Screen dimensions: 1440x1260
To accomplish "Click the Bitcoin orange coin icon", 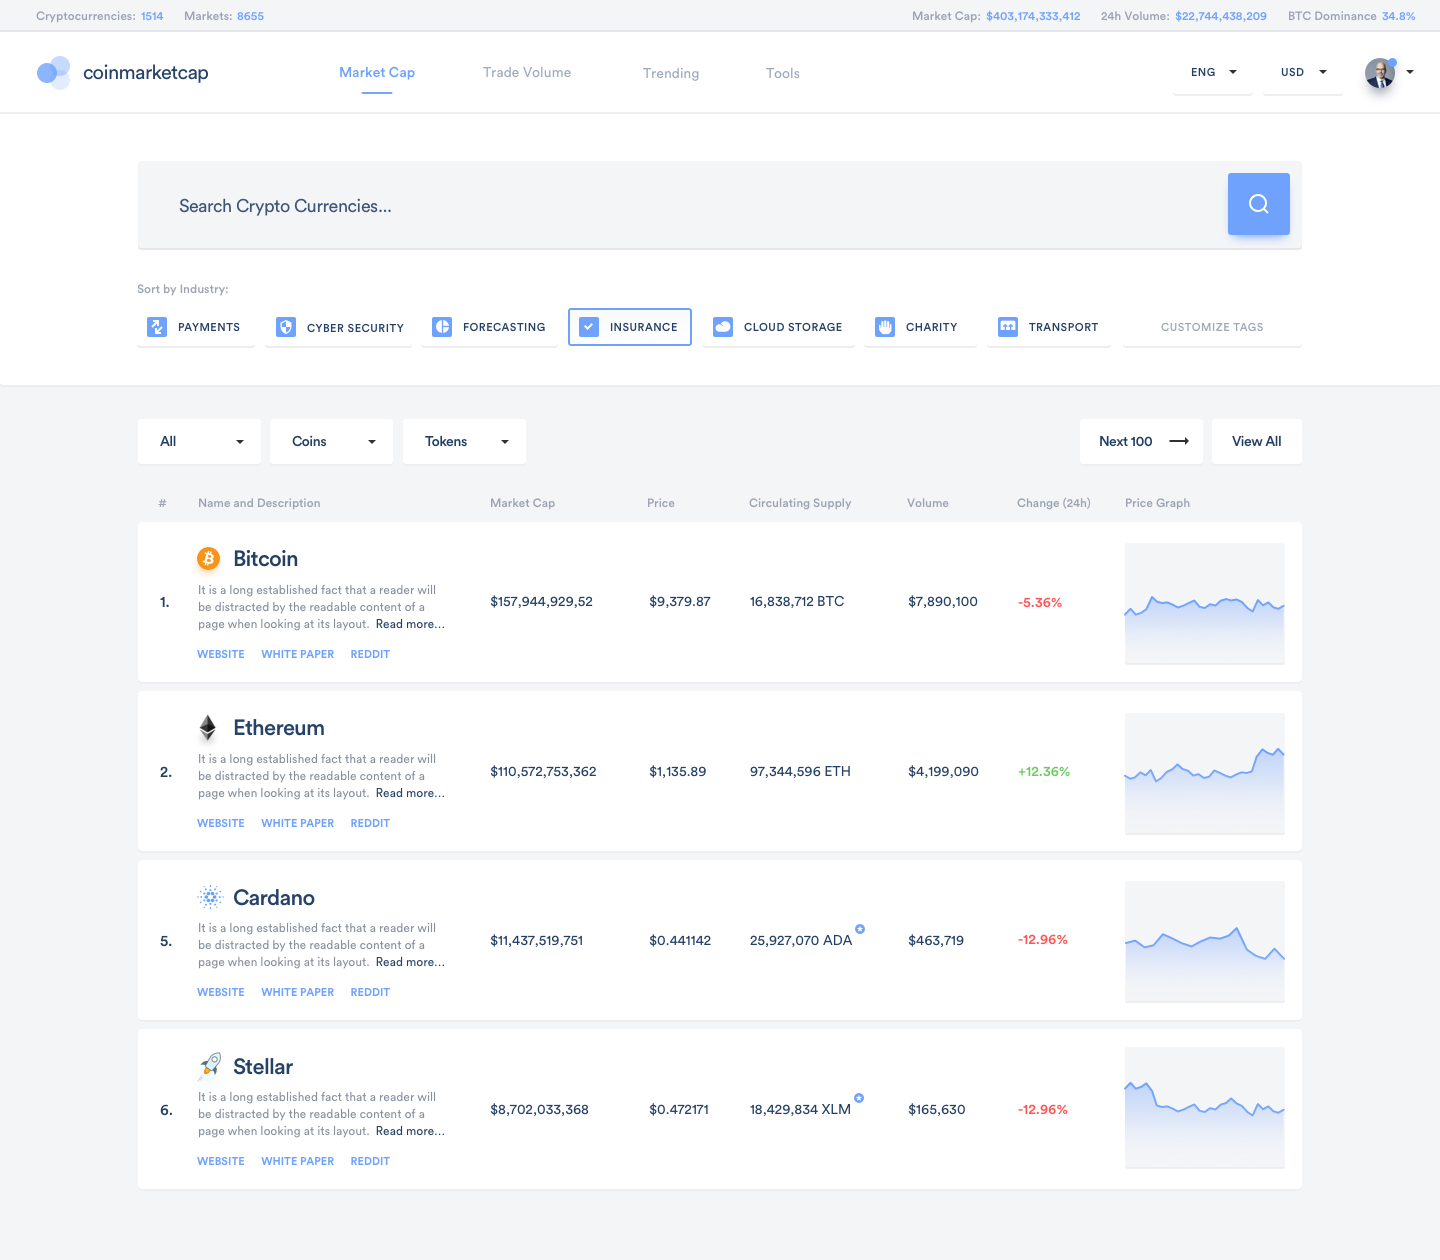I will [x=208, y=558].
